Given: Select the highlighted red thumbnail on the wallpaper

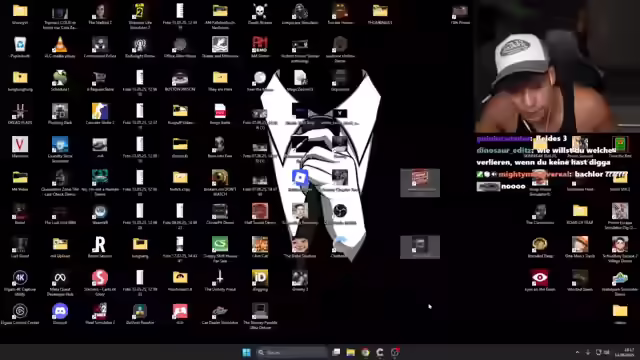Looking at the screenshot, I should (x=420, y=182).
